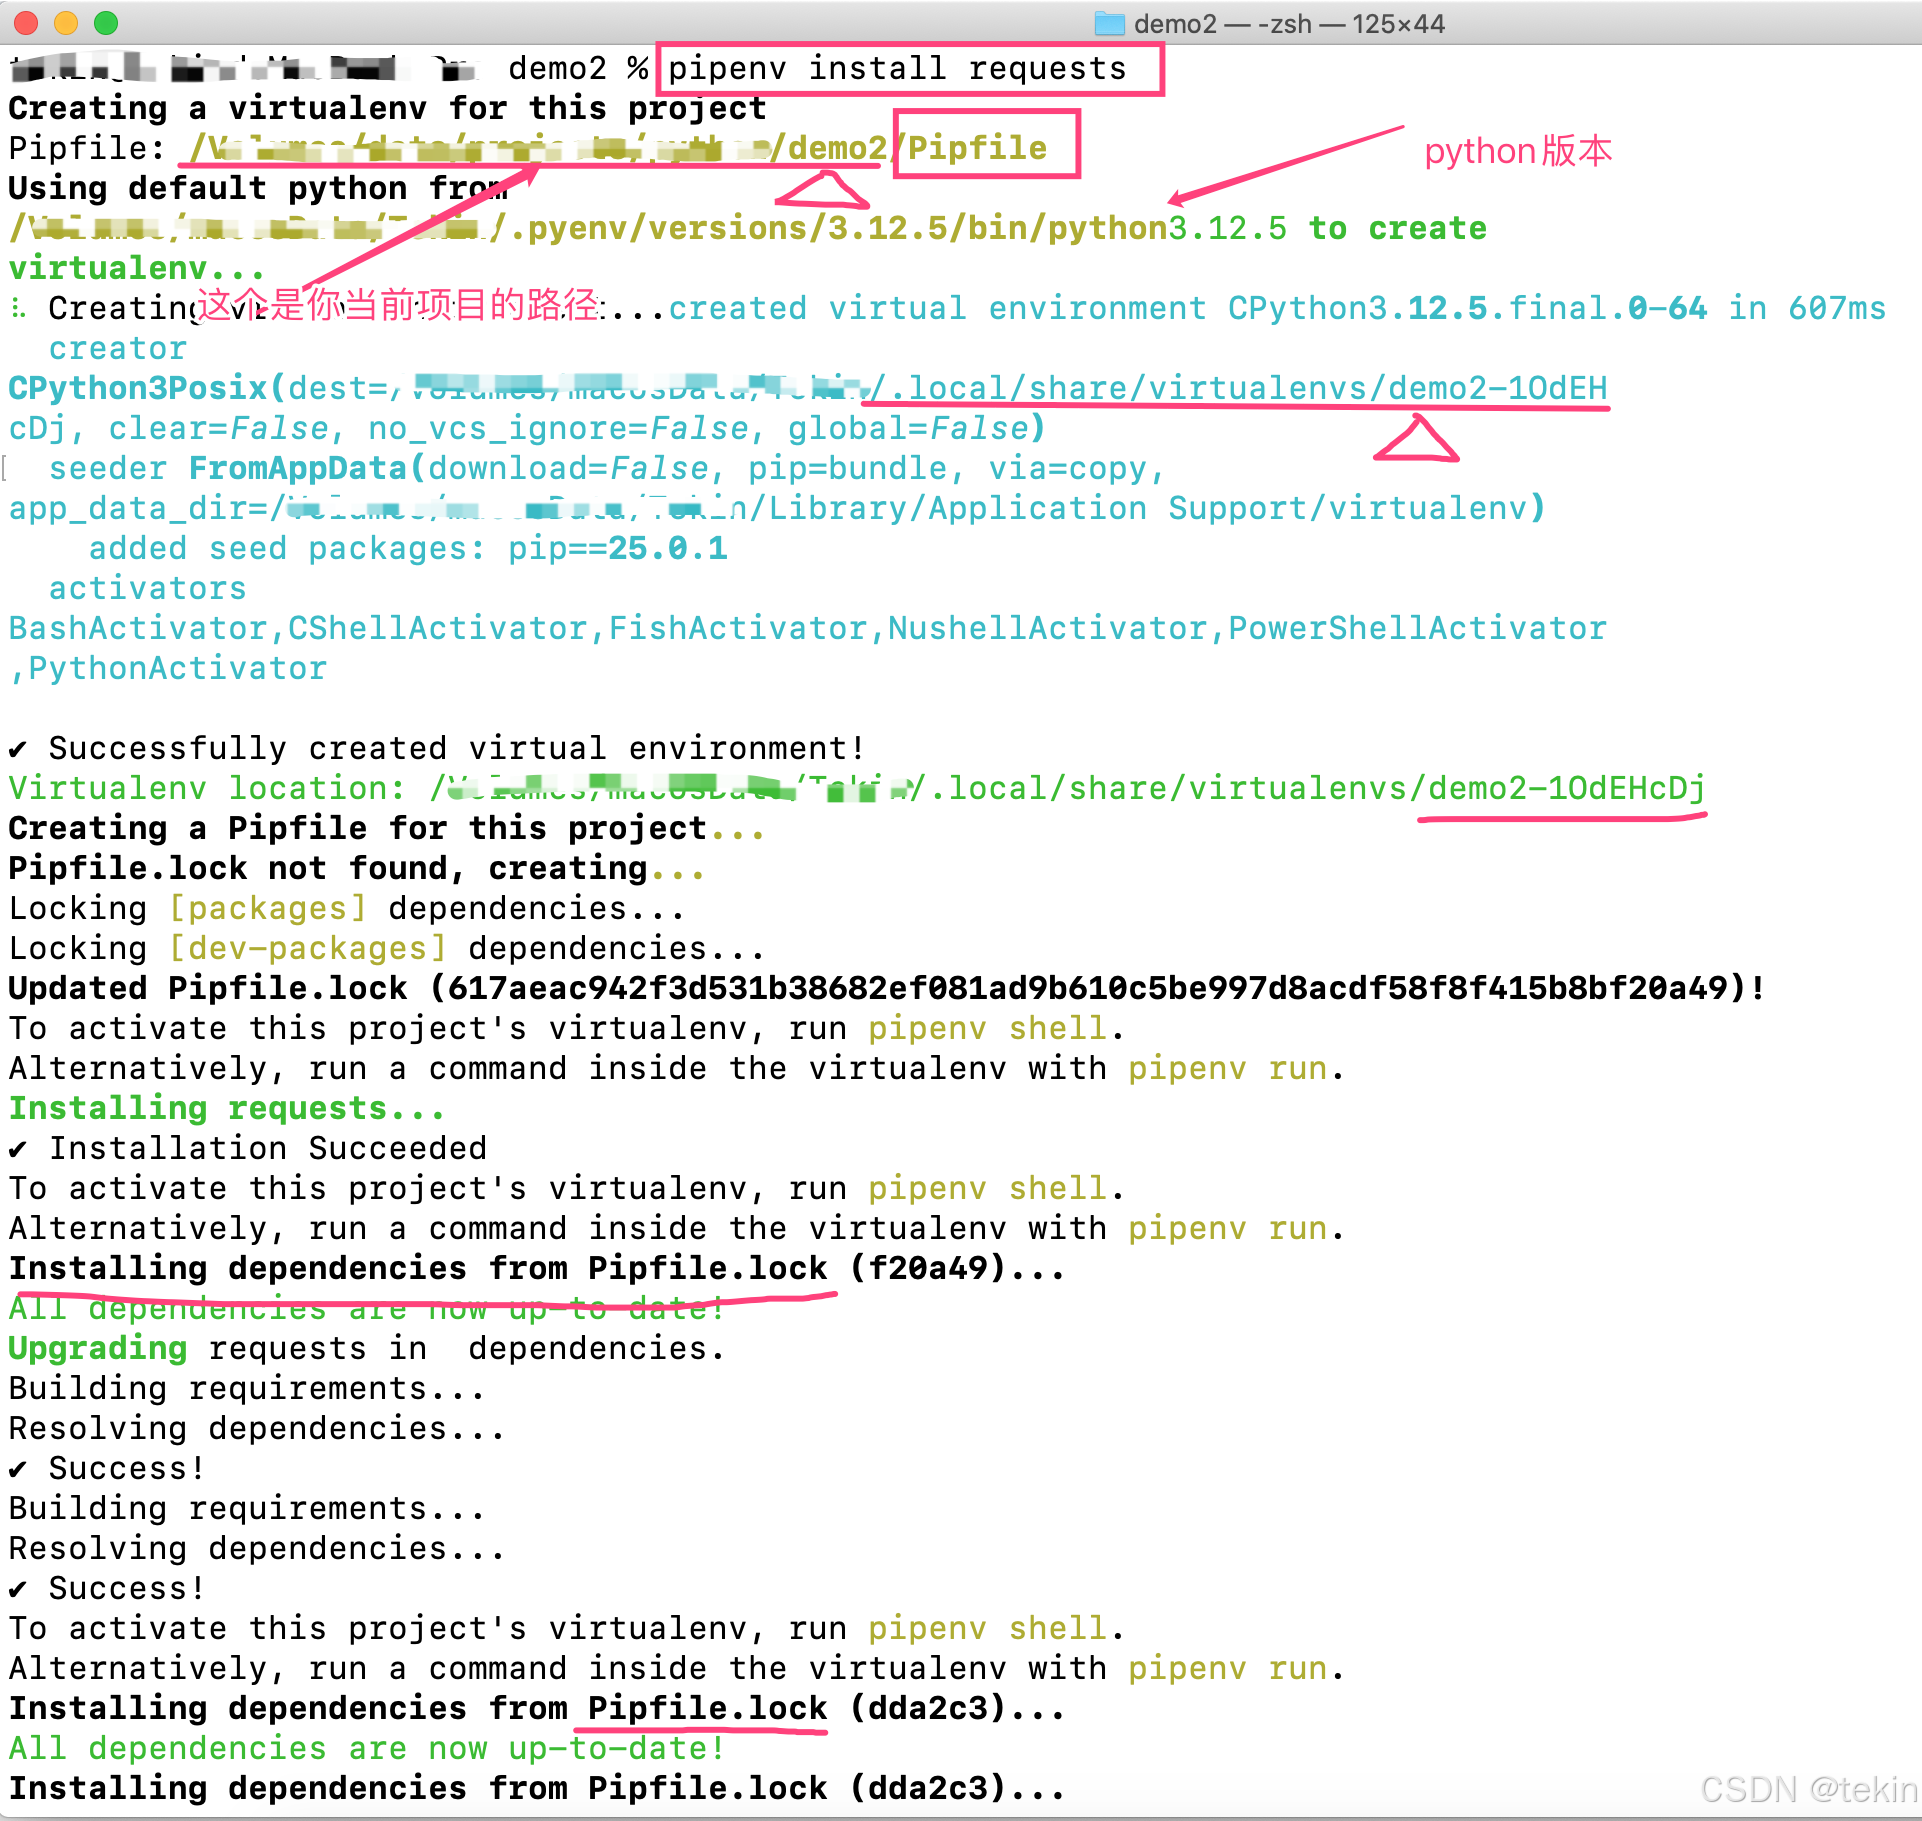Click the blue folder icon in the title bar
Image resolution: width=1922 pixels, height=1821 pixels.
point(1110,22)
